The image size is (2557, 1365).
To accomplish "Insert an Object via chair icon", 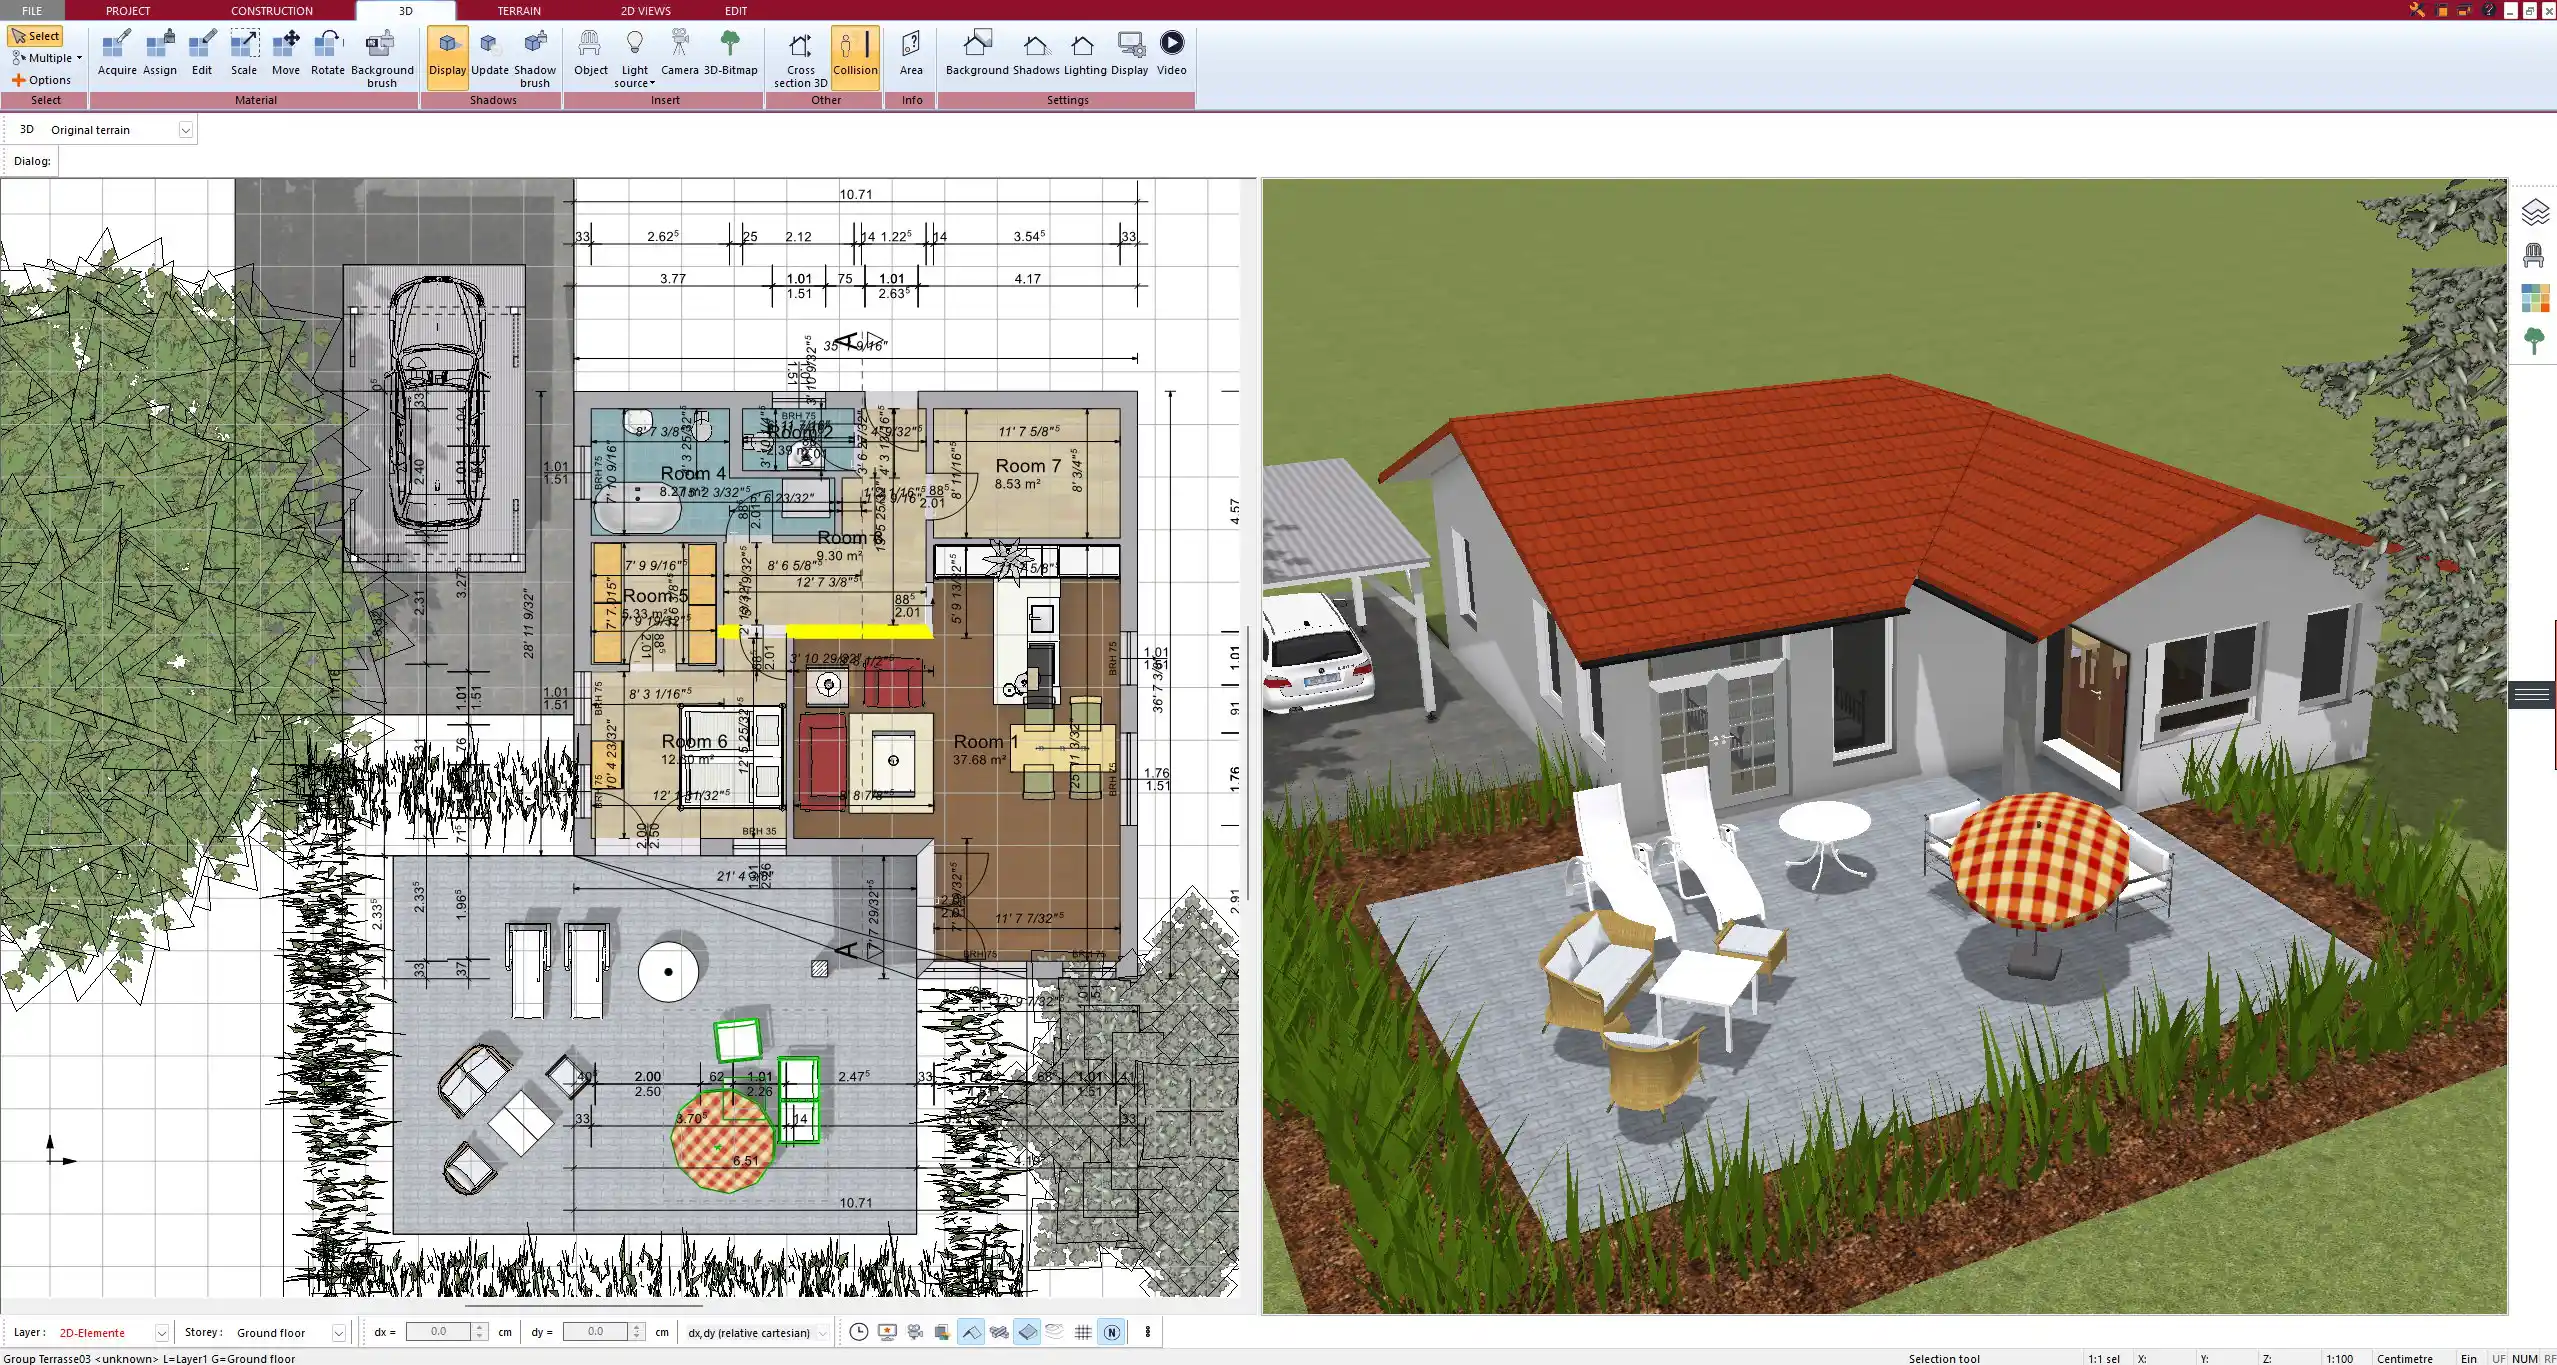I will point(590,53).
